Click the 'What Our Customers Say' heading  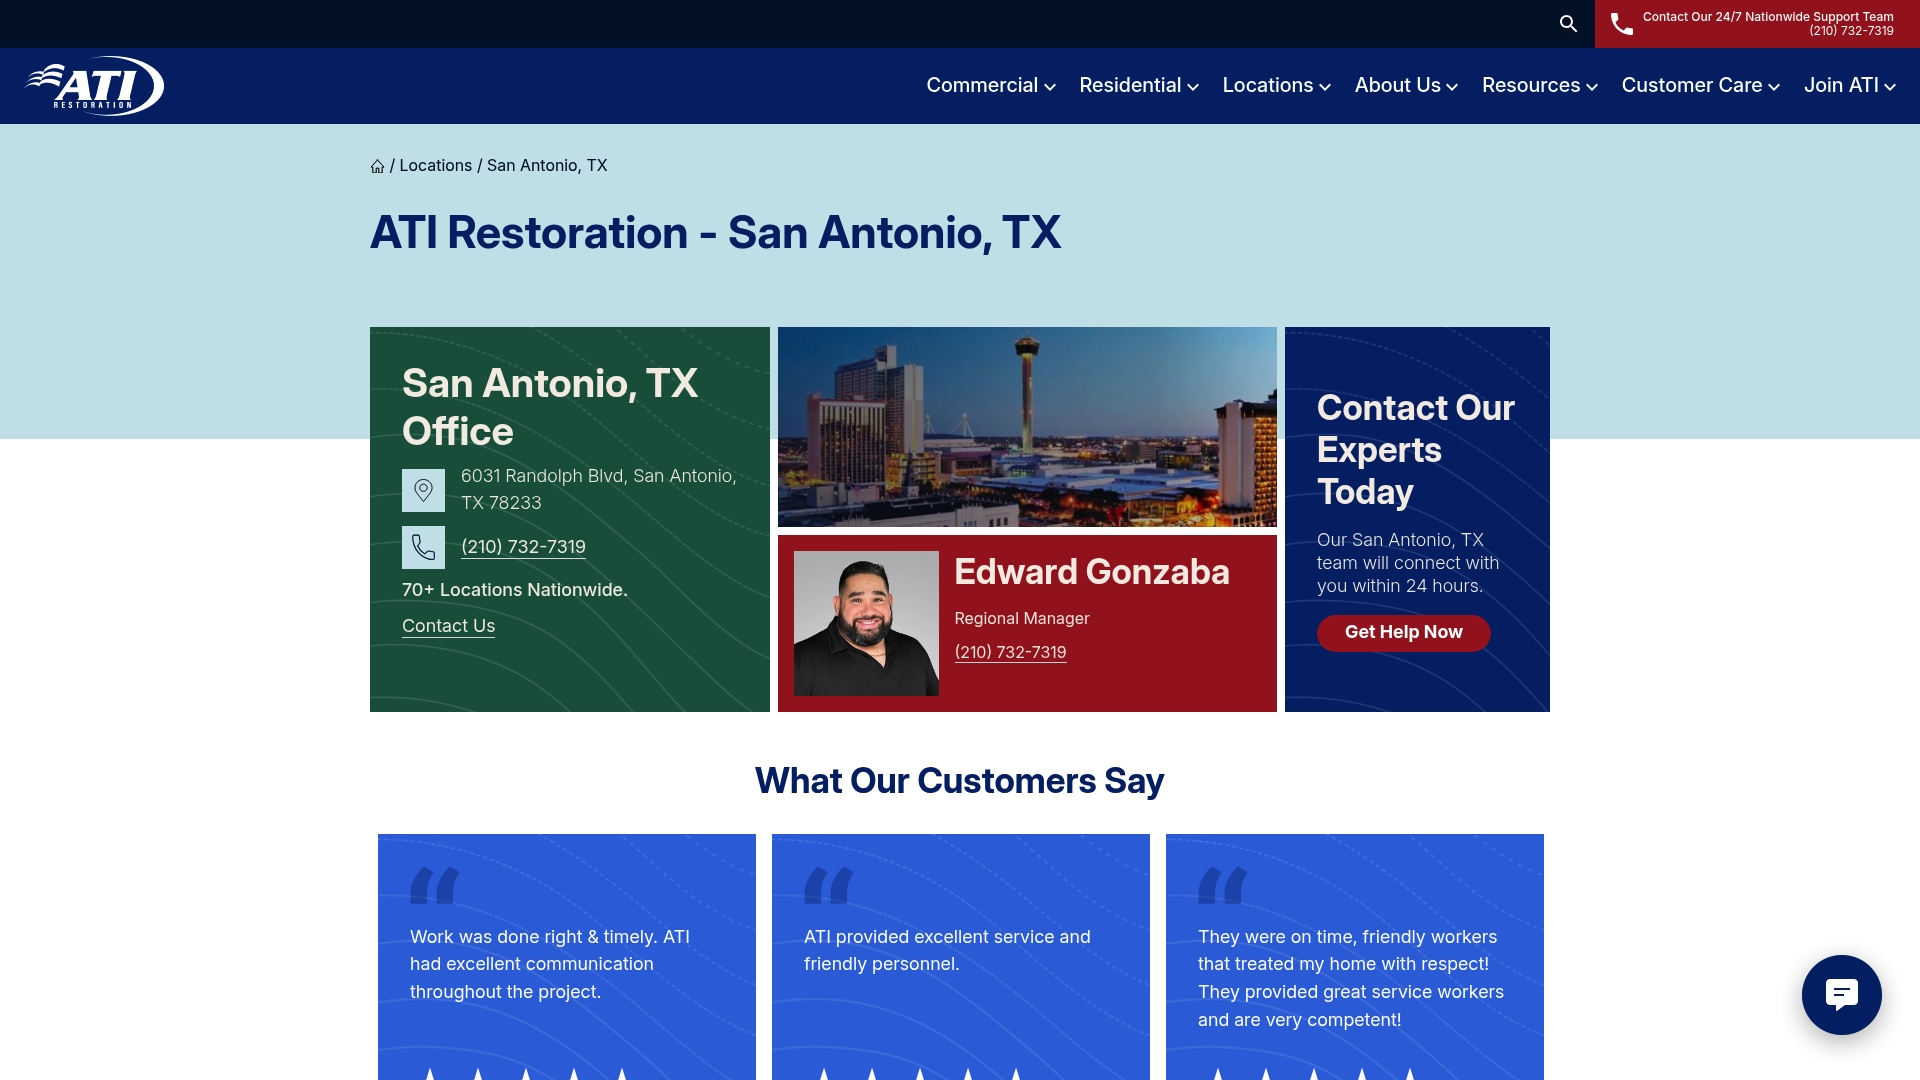pyautogui.click(x=959, y=781)
